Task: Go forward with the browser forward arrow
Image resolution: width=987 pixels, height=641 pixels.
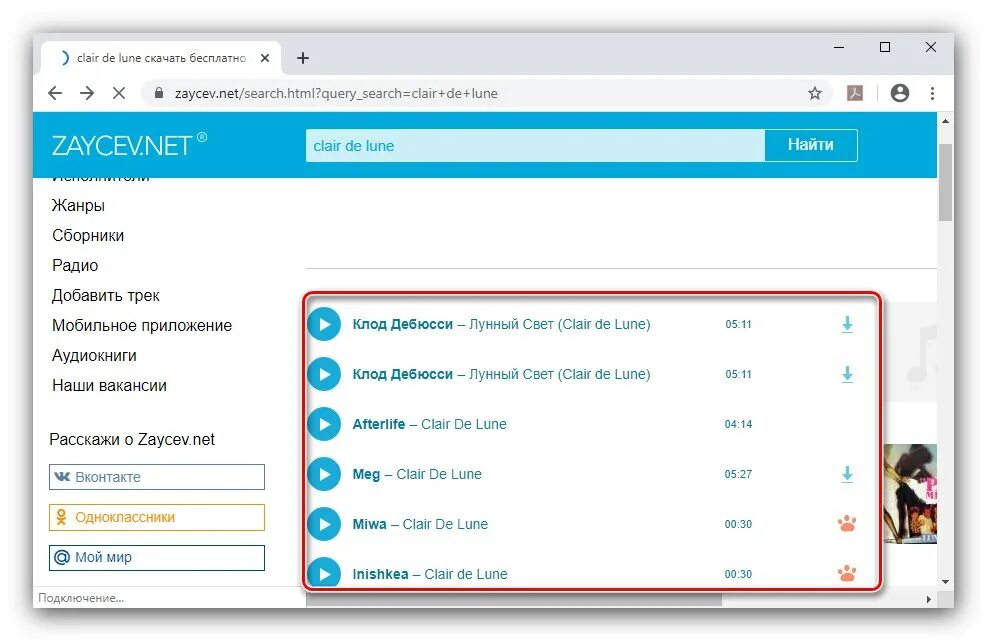Action: coord(87,93)
